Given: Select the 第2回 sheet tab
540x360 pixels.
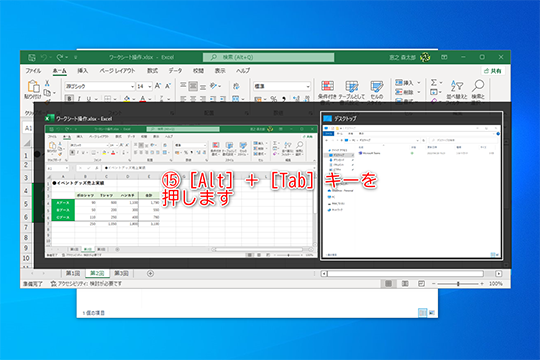Looking at the screenshot, I should point(97,273).
